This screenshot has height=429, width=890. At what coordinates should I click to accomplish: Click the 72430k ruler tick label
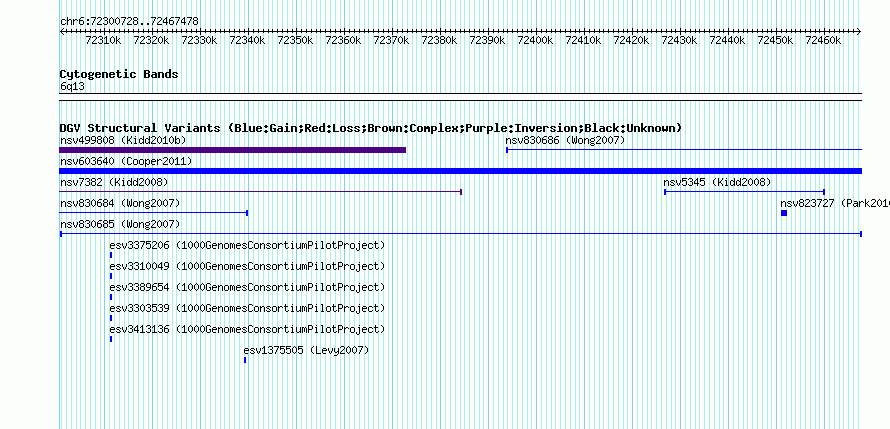tap(679, 40)
